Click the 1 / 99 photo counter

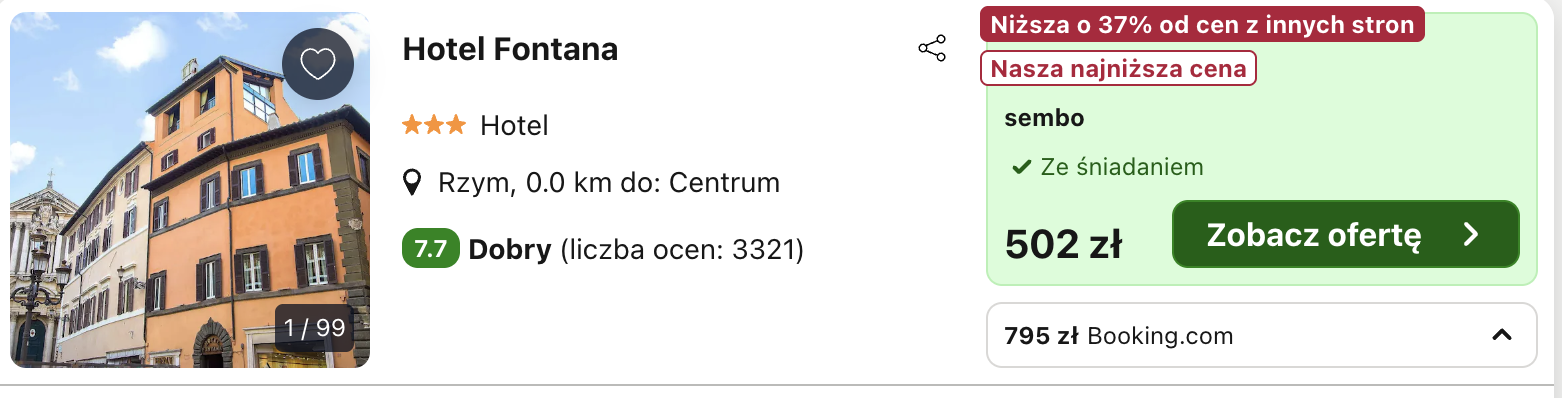(314, 328)
